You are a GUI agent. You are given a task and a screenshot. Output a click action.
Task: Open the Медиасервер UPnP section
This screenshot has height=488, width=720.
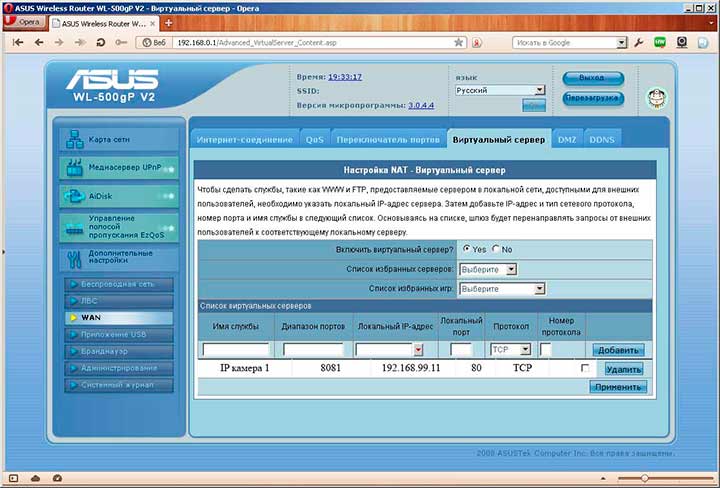(x=118, y=167)
